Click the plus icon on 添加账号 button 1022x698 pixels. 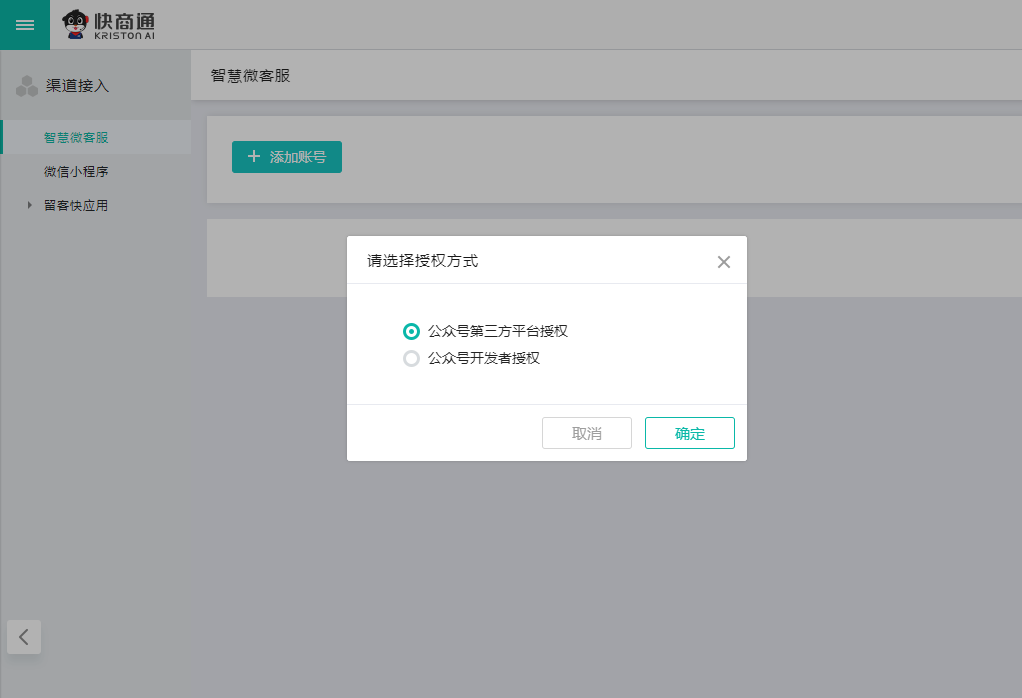click(x=253, y=157)
